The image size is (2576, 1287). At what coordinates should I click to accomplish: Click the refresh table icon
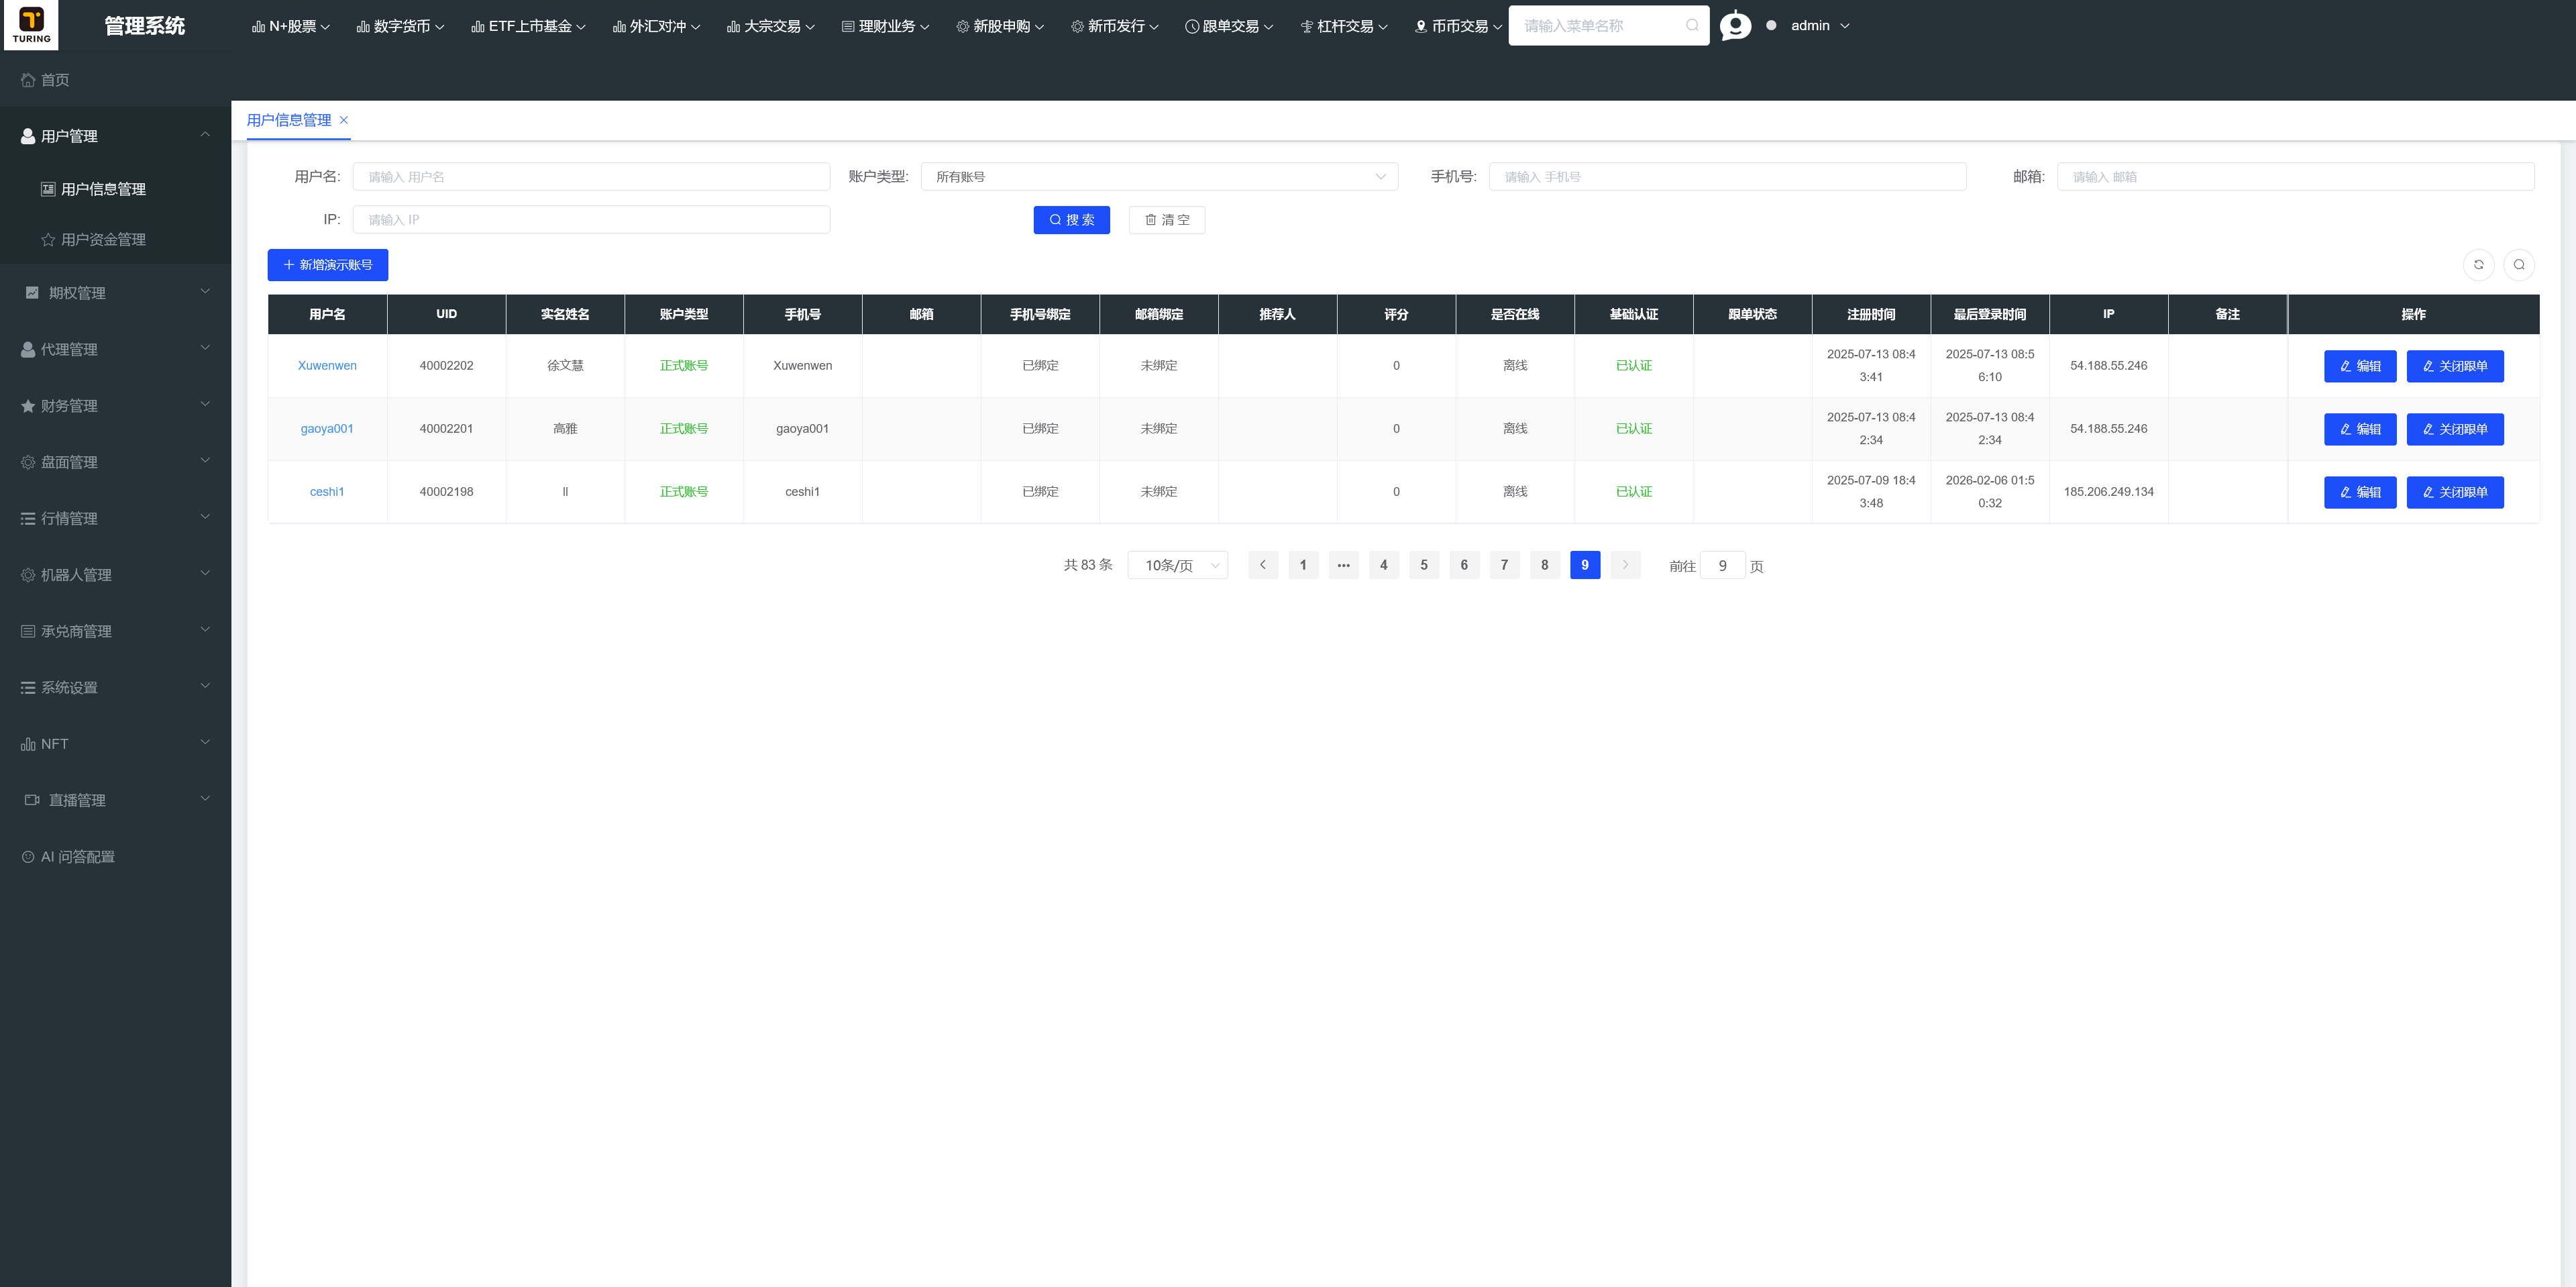coord(2478,265)
